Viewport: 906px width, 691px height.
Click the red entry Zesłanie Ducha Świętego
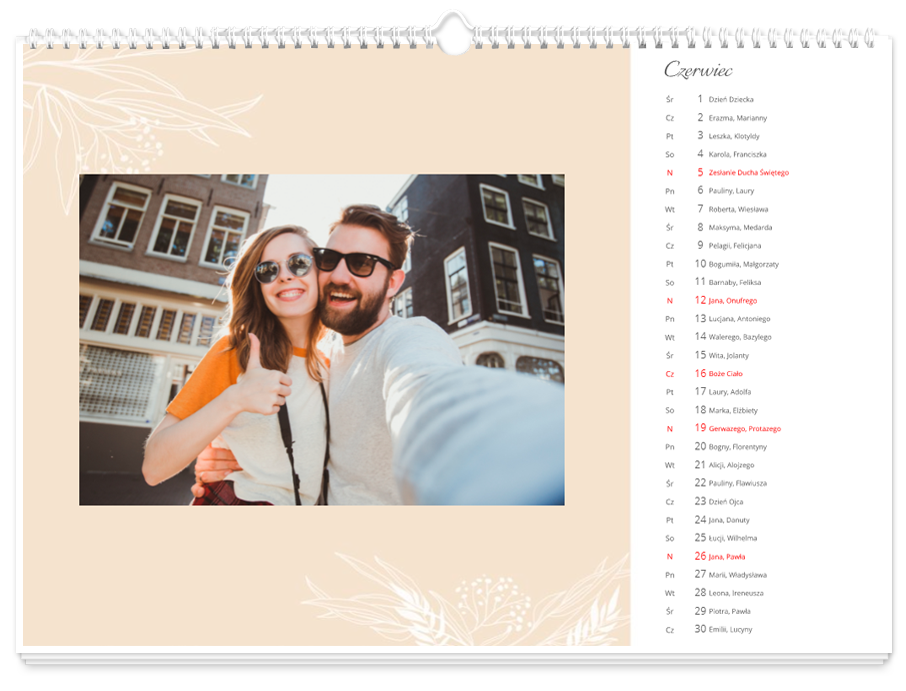(747, 173)
